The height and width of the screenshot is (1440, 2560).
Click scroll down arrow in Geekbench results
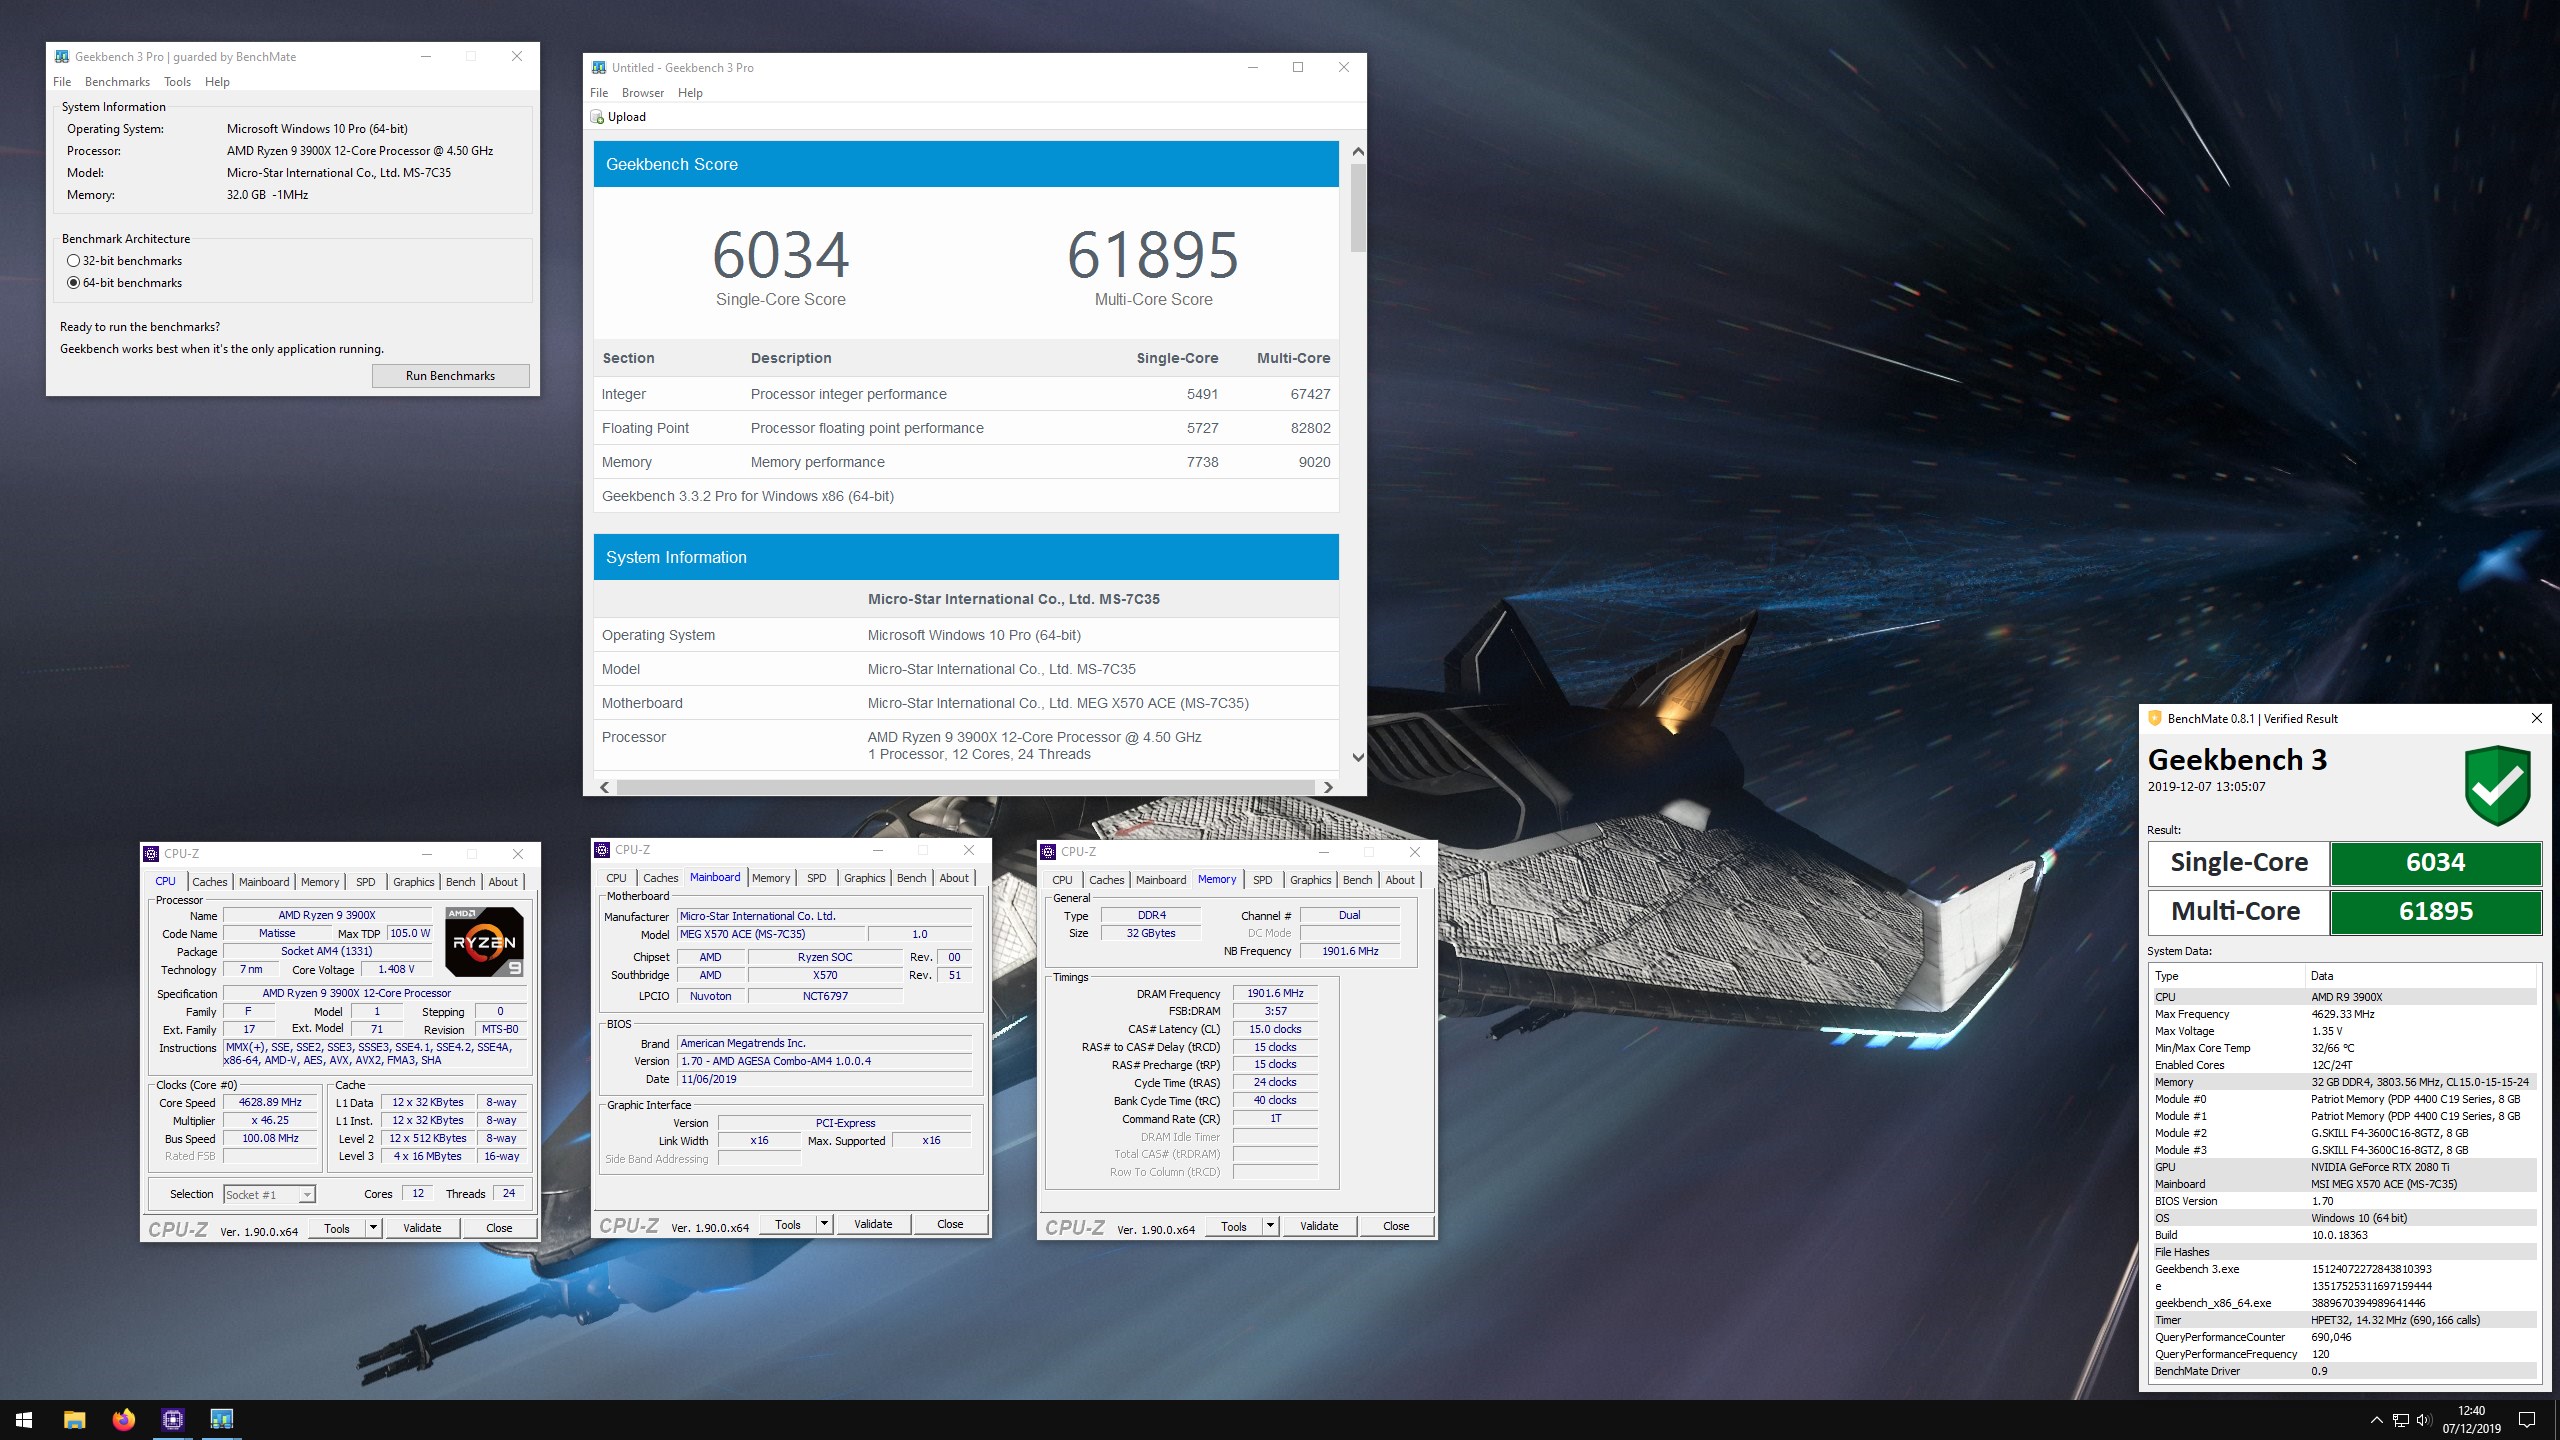click(x=1358, y=757)
